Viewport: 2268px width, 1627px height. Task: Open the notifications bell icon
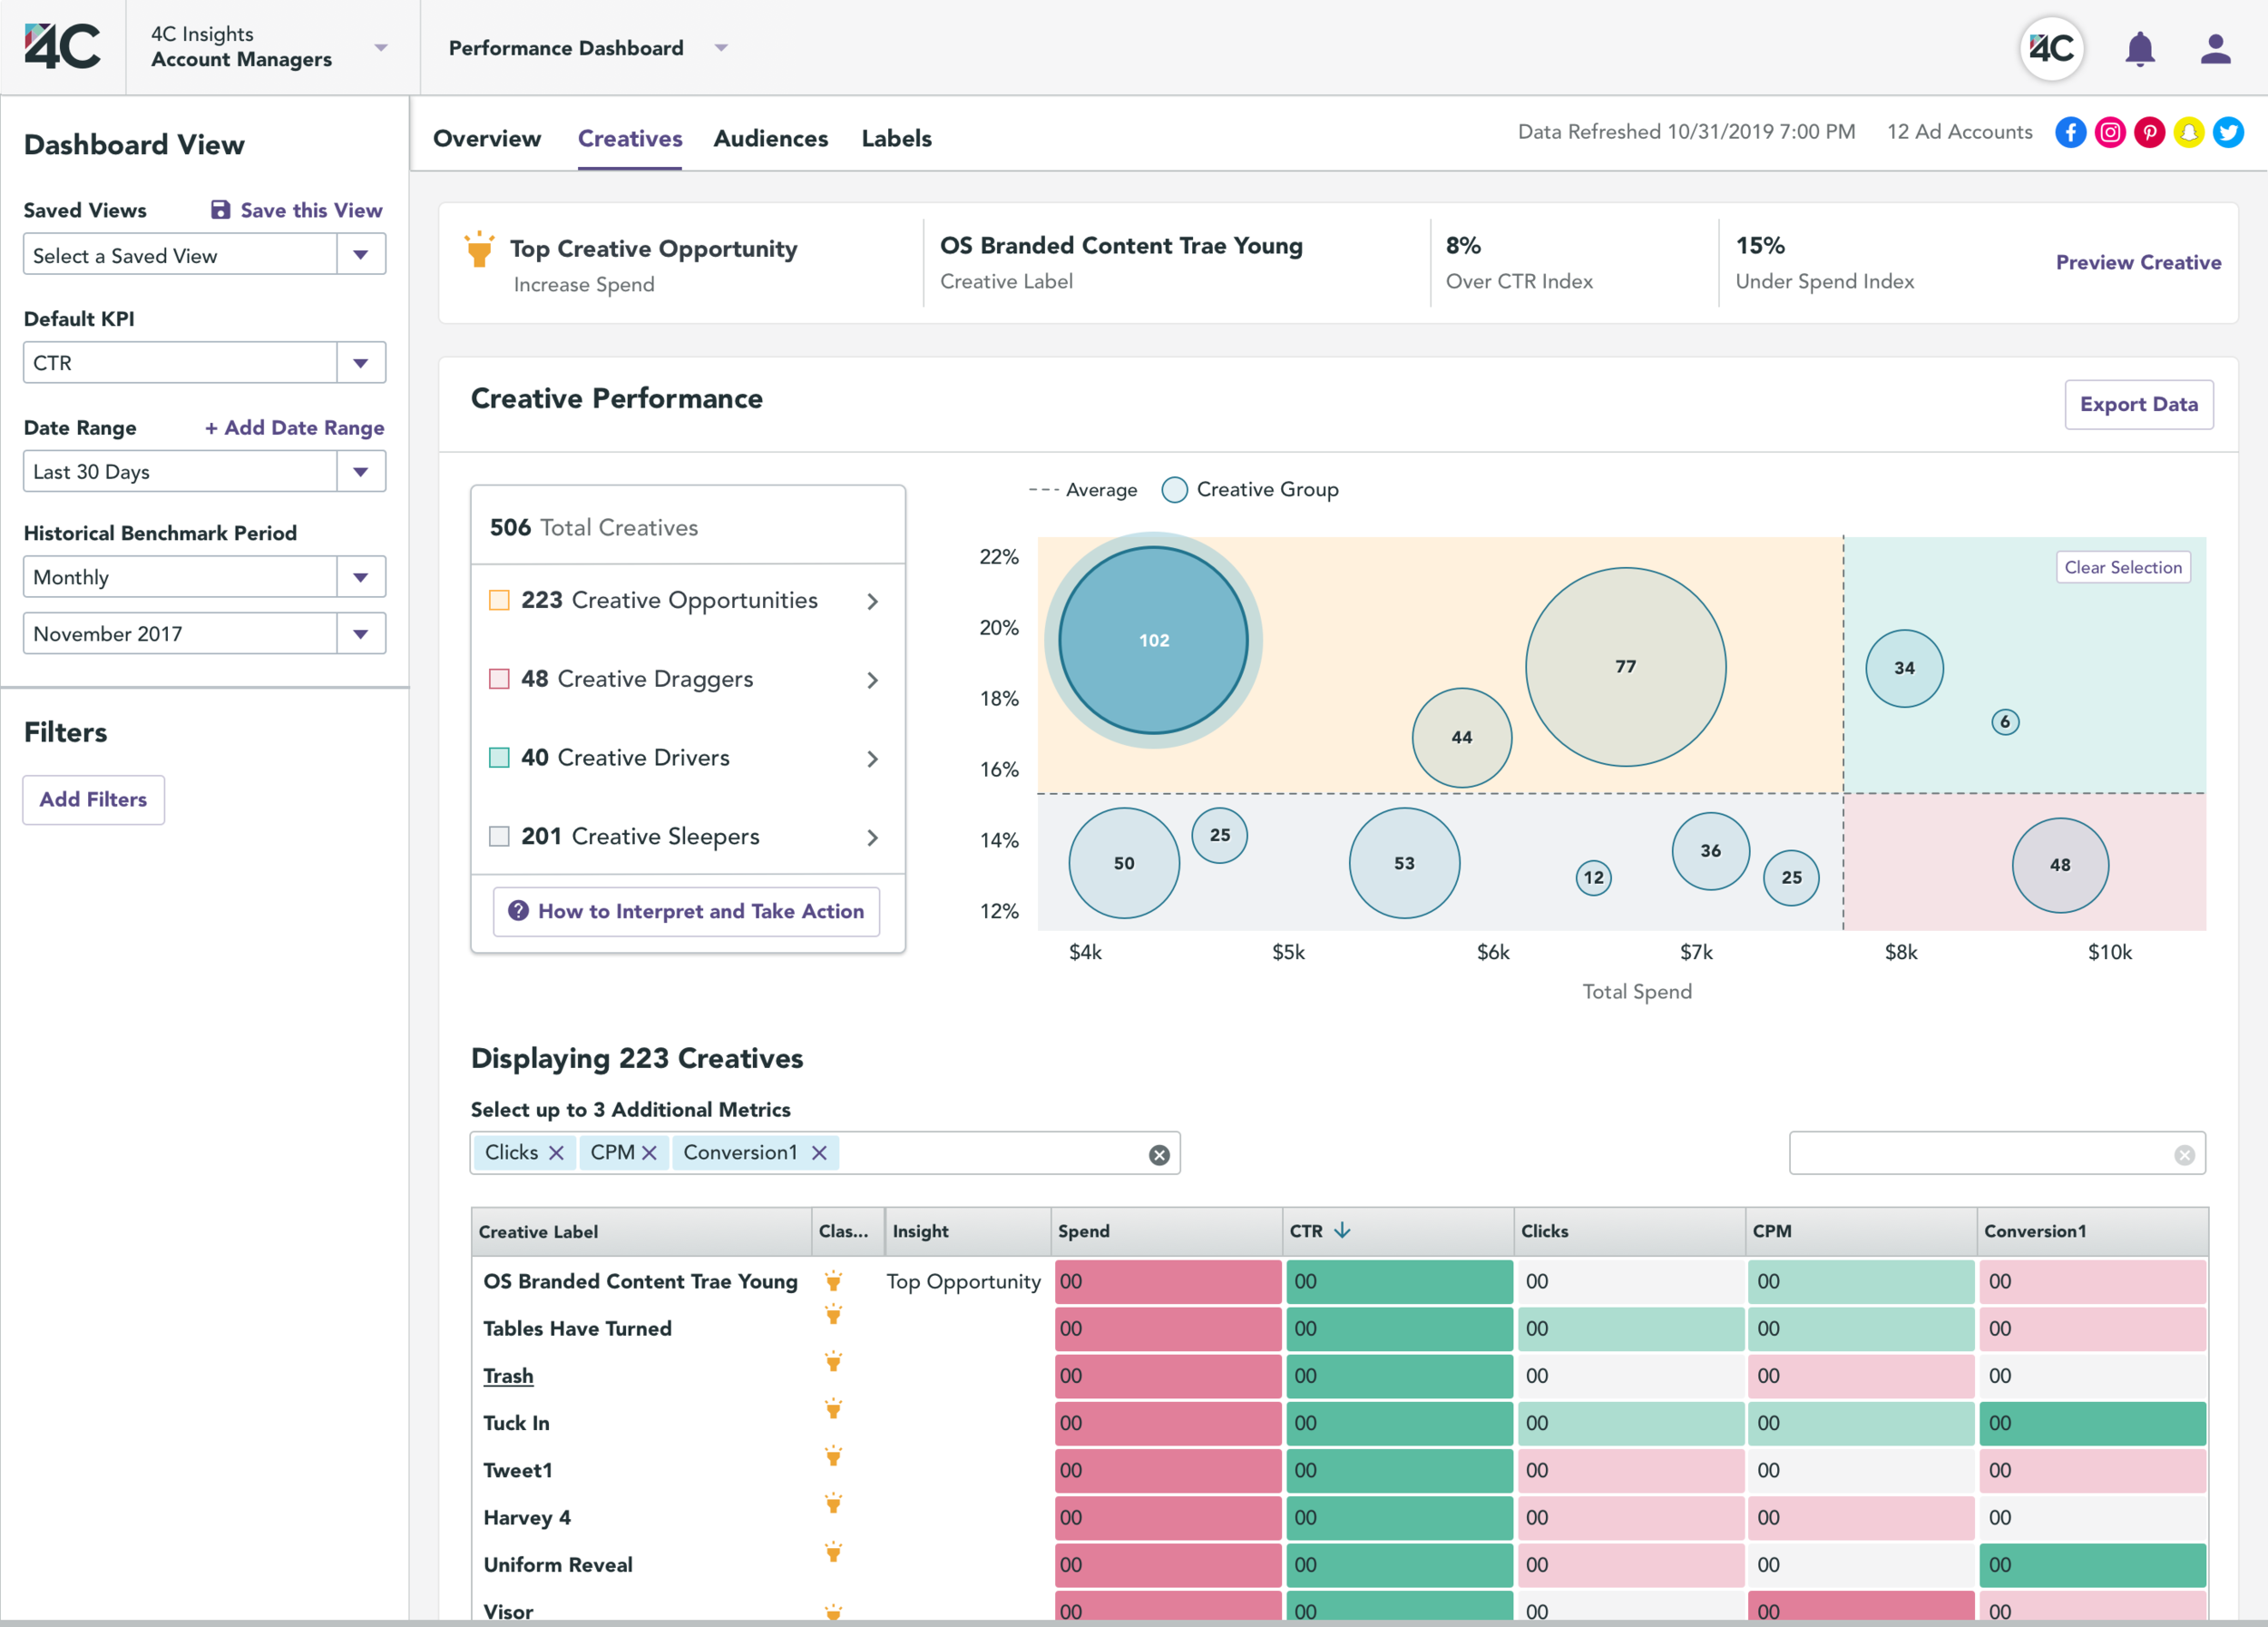click(2139, 48)
